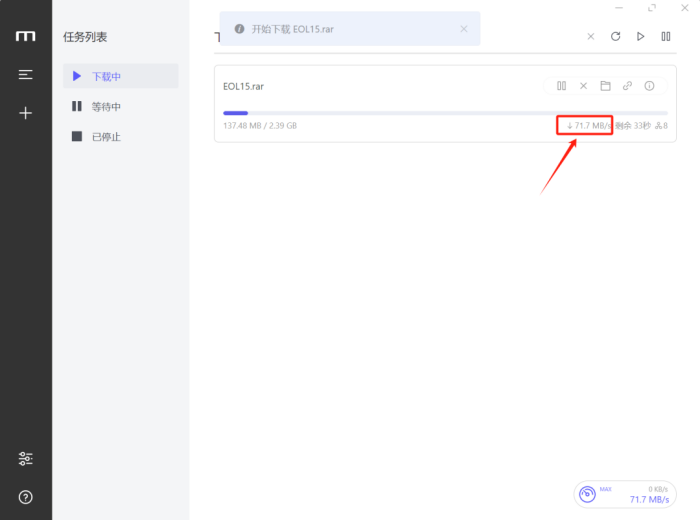Show EOL15.rar in folder
This screenshot has height=521, width=700.
click(x=605, y=86)
